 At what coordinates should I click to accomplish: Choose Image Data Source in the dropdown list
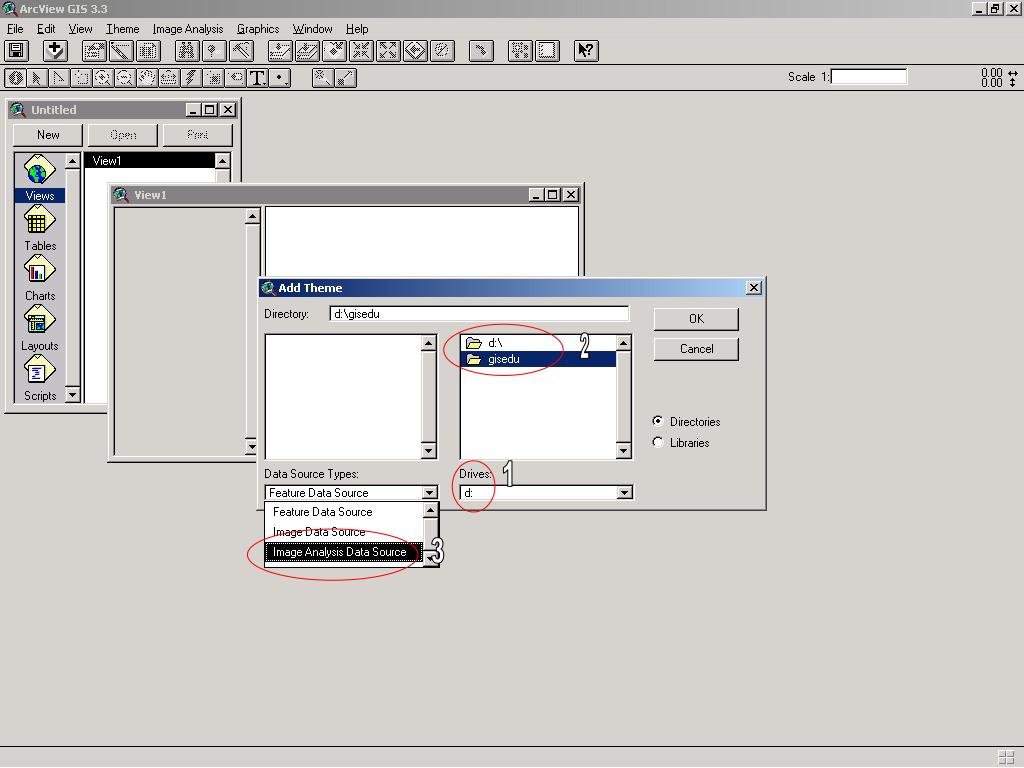(344, 532)
